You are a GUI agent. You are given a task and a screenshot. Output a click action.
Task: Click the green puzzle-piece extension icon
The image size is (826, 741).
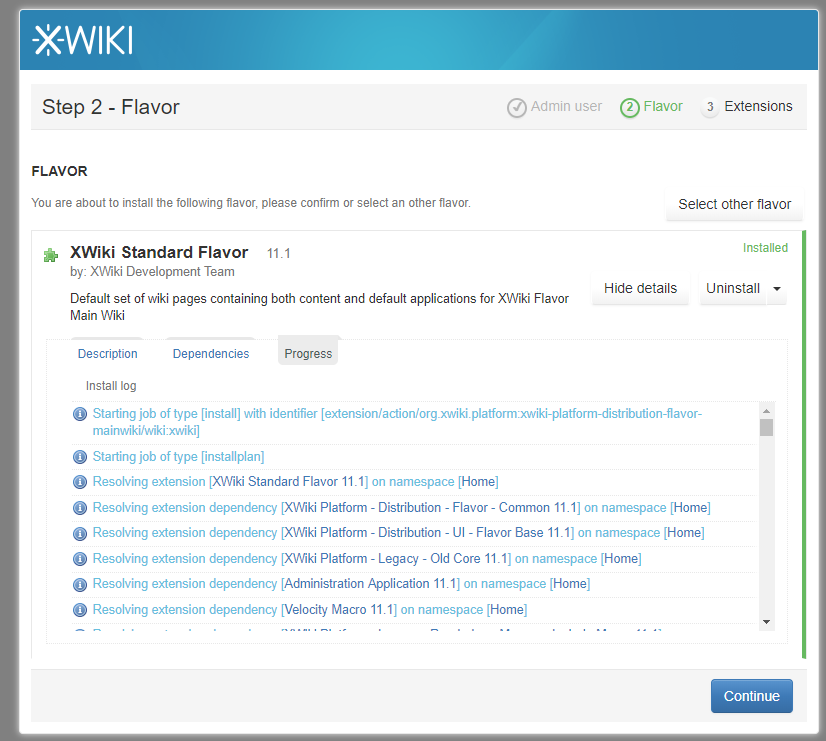click(51, 255)
